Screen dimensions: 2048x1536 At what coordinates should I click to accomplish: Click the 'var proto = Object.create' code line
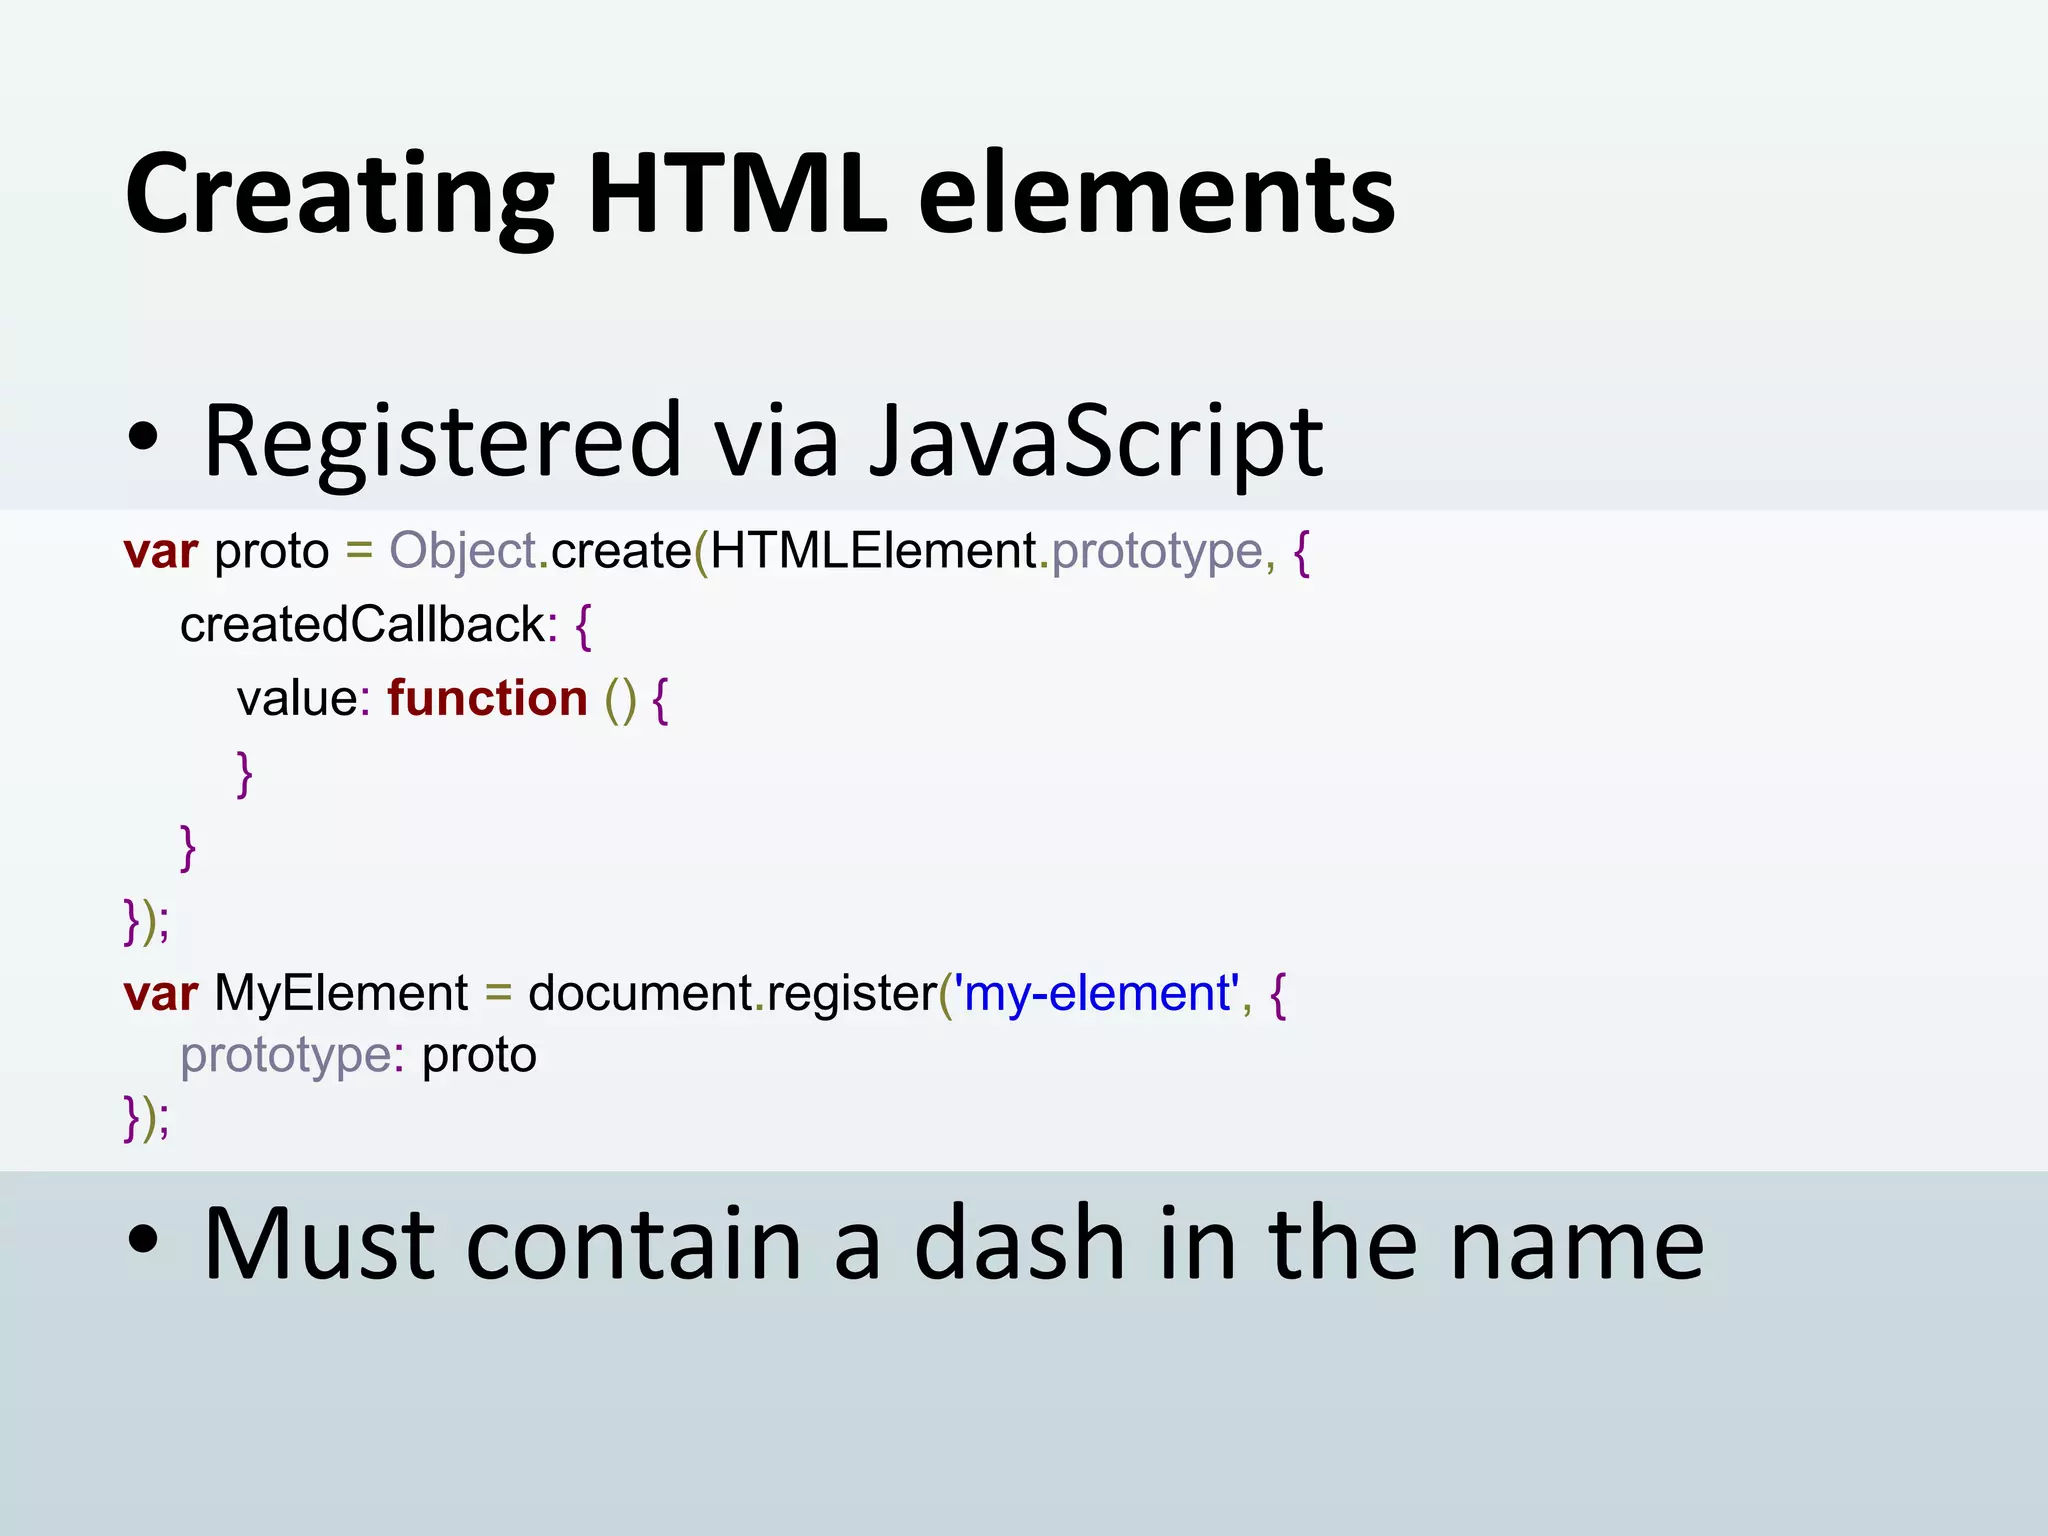[717, 553]
